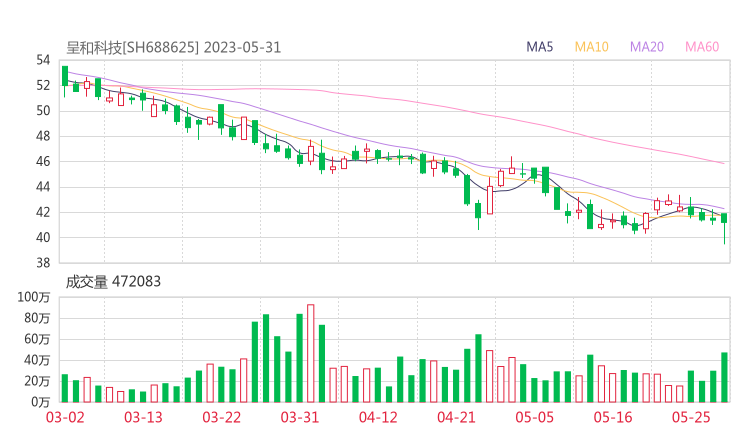Image resolution: width=740 pixels, height=440 pixels.
Task: Click the 48 price axis label
Action: tap(43, 136)
